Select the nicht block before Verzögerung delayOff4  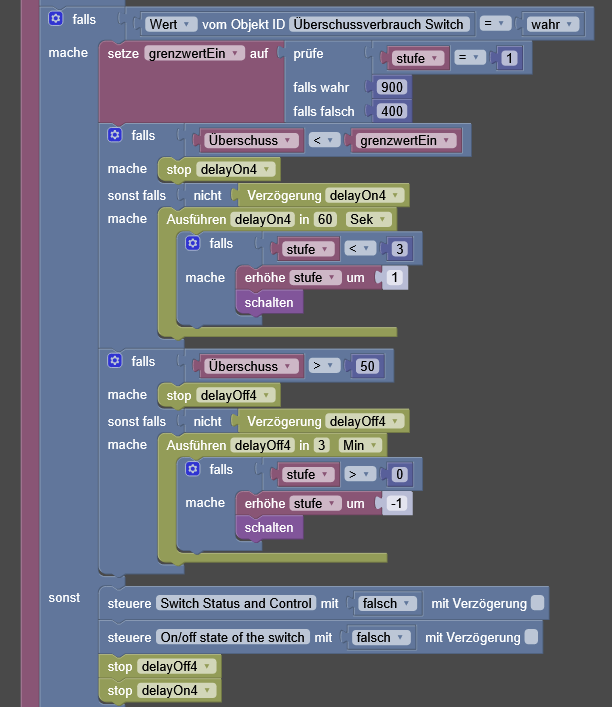(x=207, y=421)
